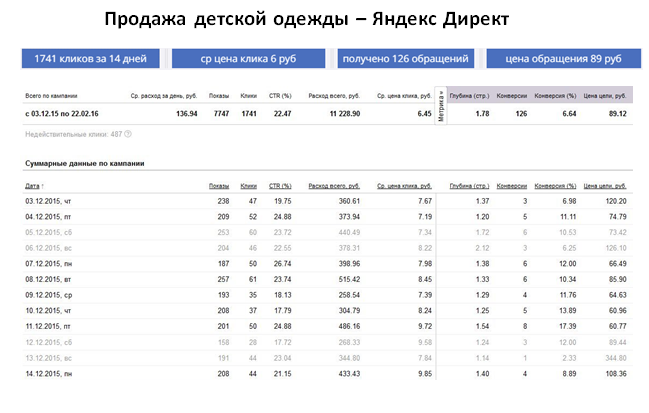Select the period 'с 03.12.15 по 22.02.16'
649x413 pixels.
tap(62, 114)
